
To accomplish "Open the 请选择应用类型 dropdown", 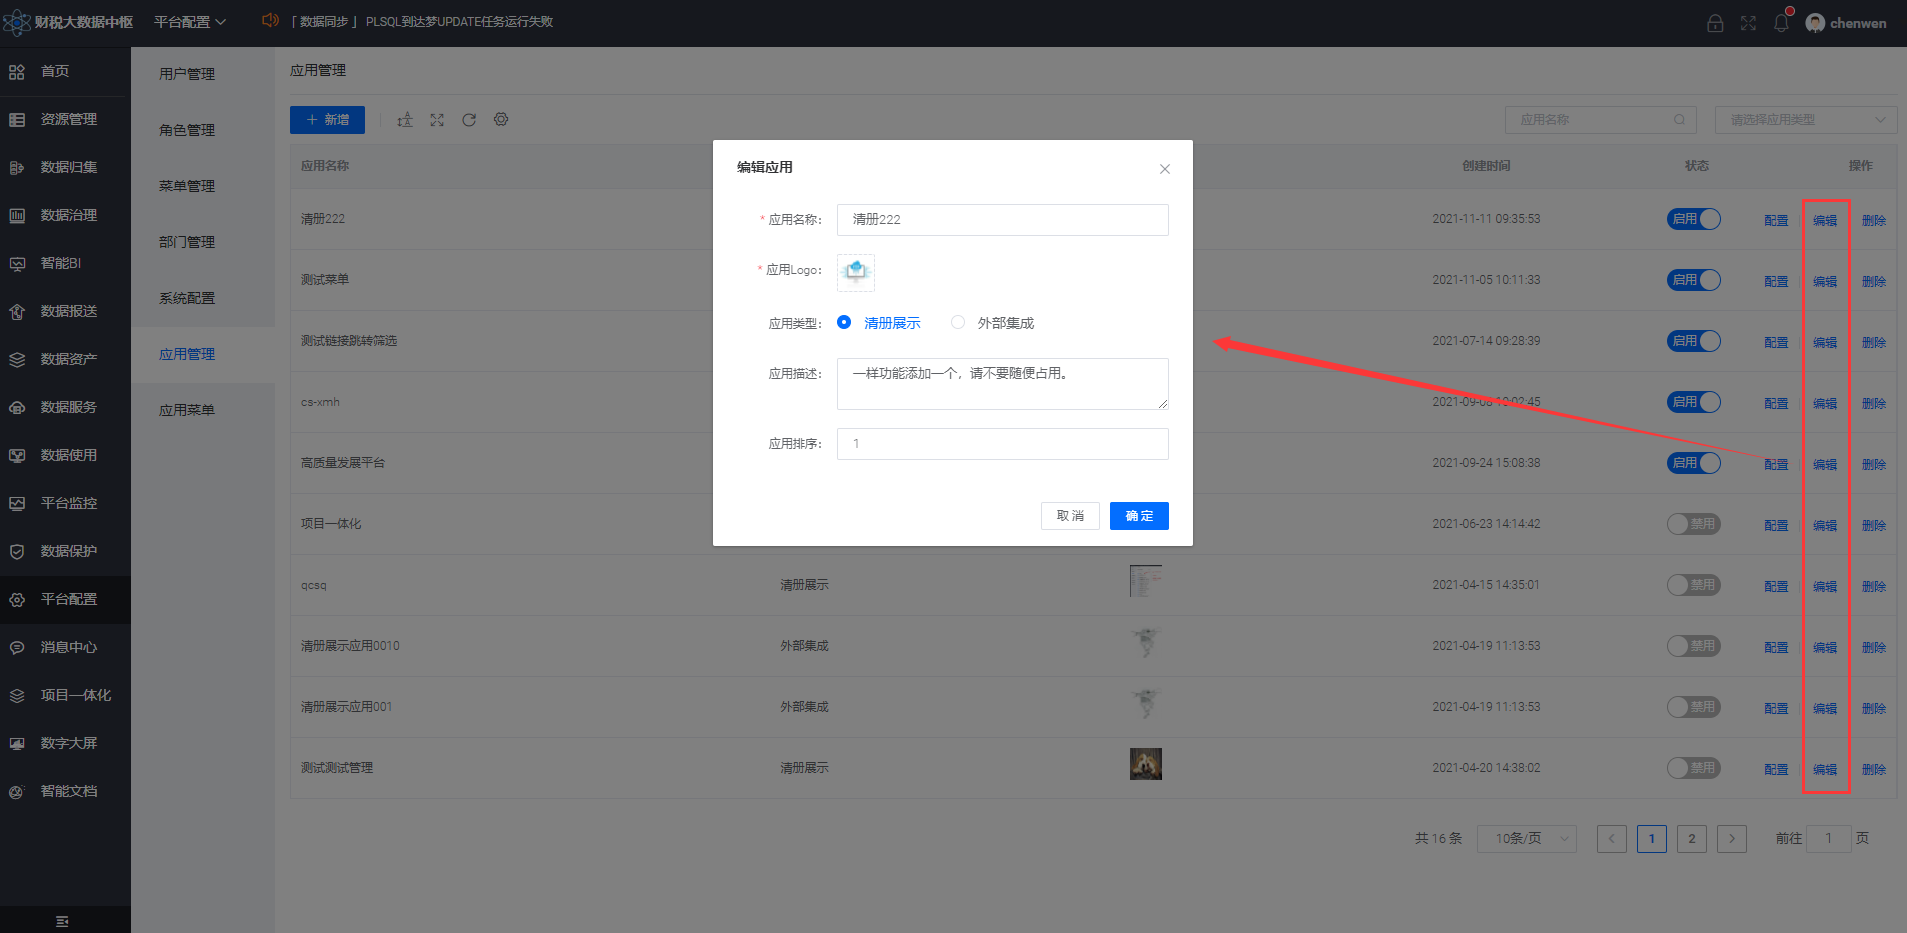I will [1806, 120].
